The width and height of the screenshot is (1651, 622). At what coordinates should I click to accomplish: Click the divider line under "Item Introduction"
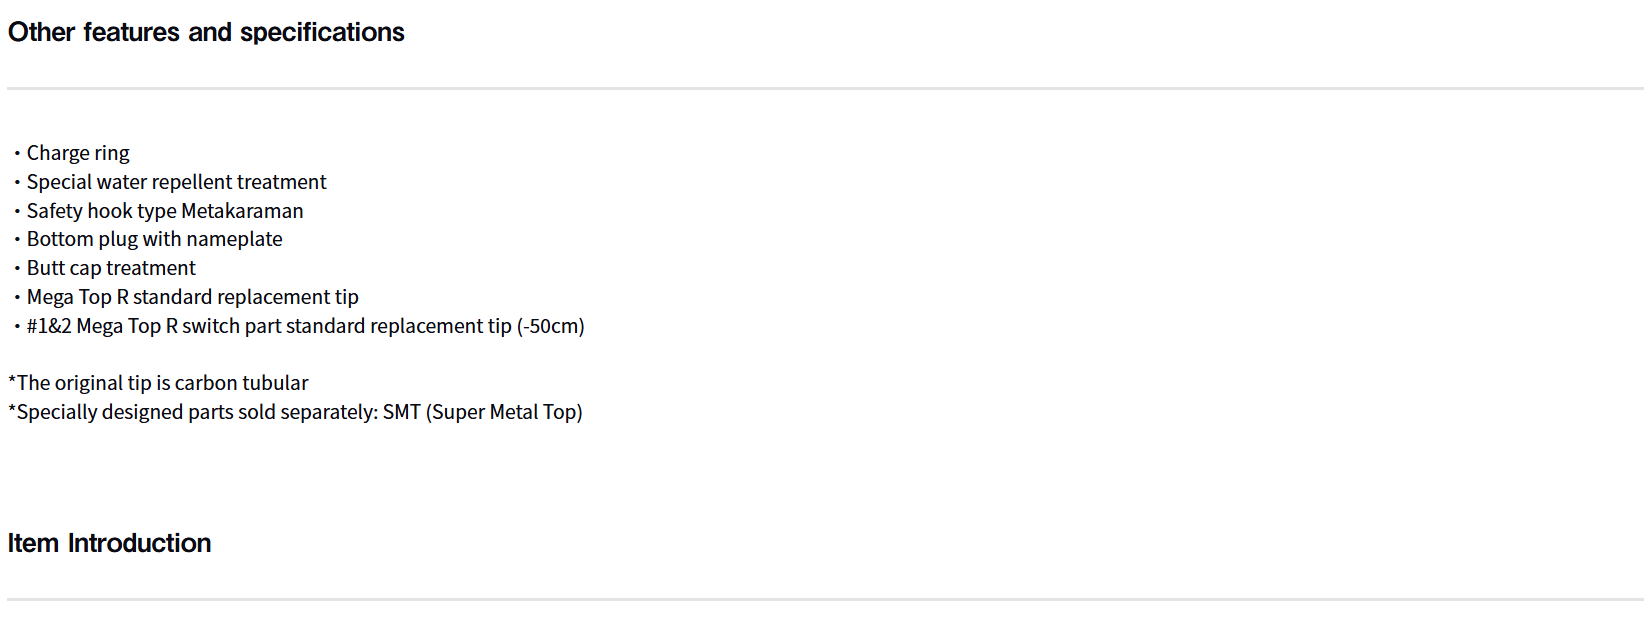pyautogui.click(x=825, y=600)
